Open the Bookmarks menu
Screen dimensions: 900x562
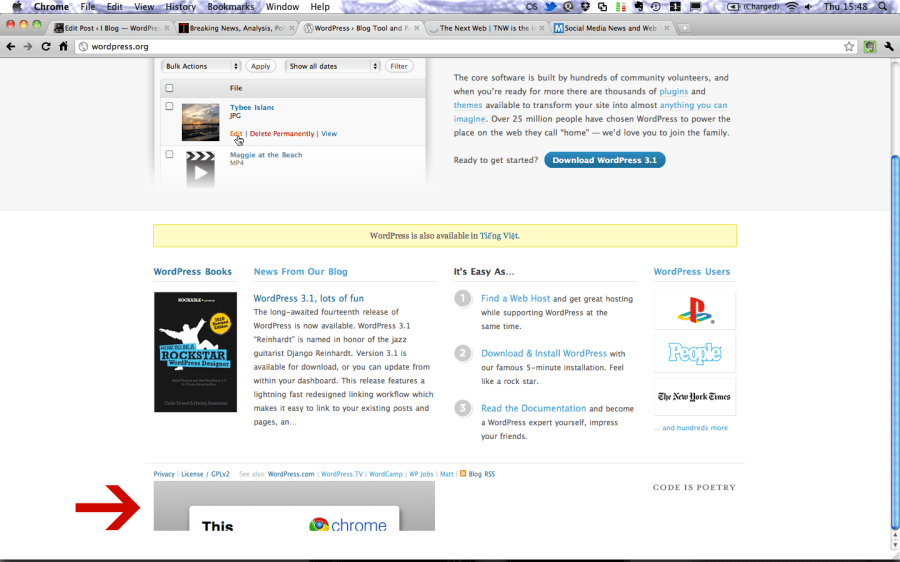pyautogui.click(x=231, y=7)
